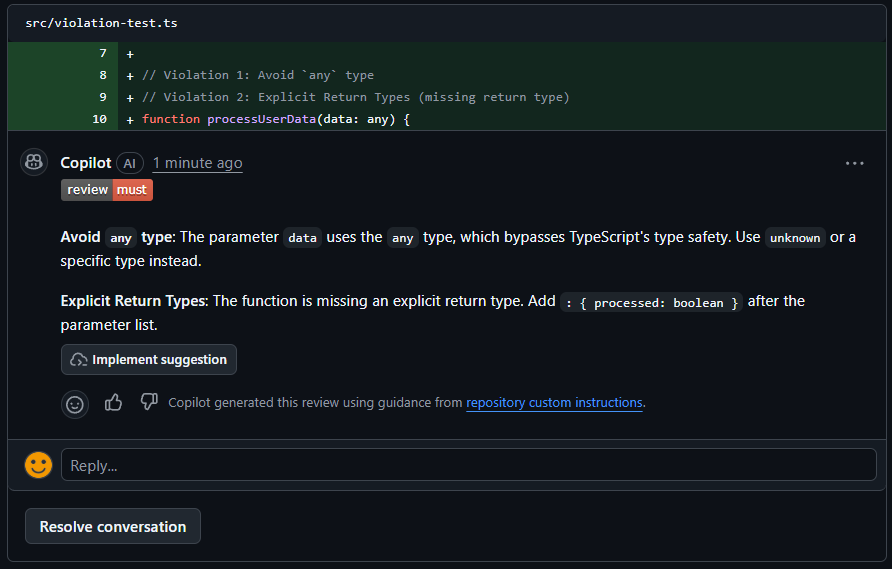Give thumbs down to Copilot's review

pyautogui.click(x=149, y=402)
